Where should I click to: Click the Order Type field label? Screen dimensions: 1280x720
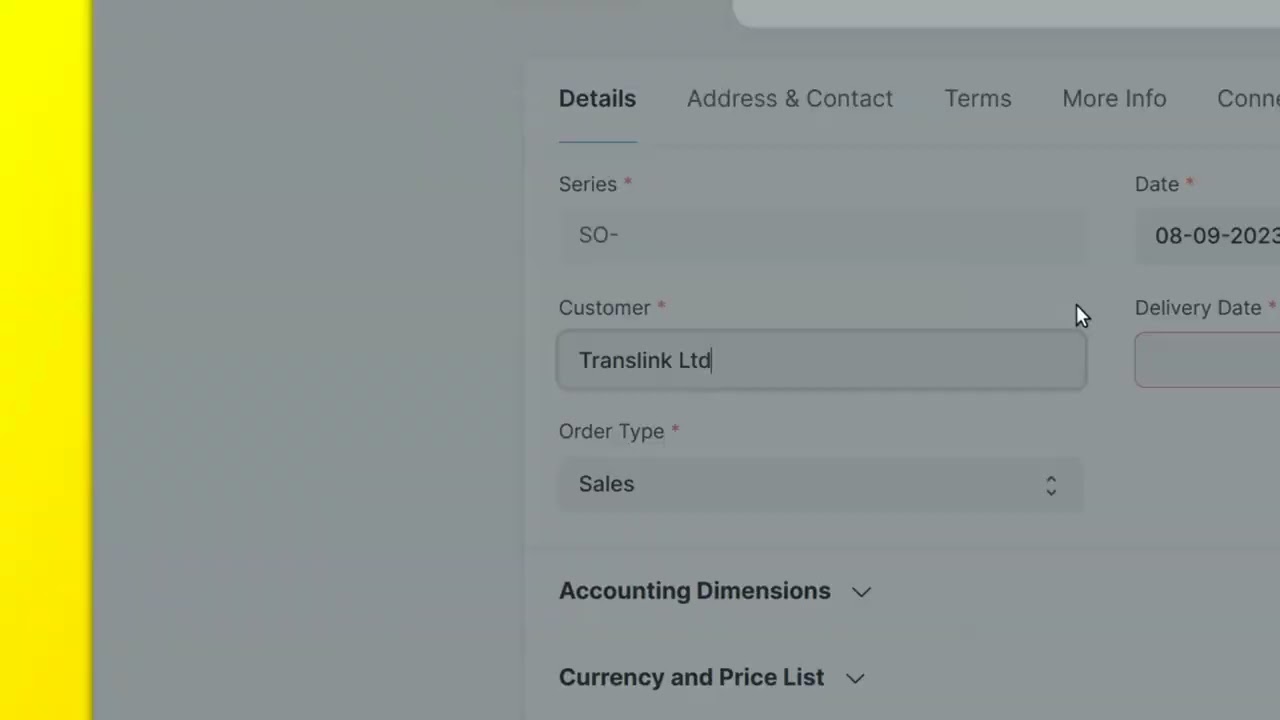pos(611,431)
